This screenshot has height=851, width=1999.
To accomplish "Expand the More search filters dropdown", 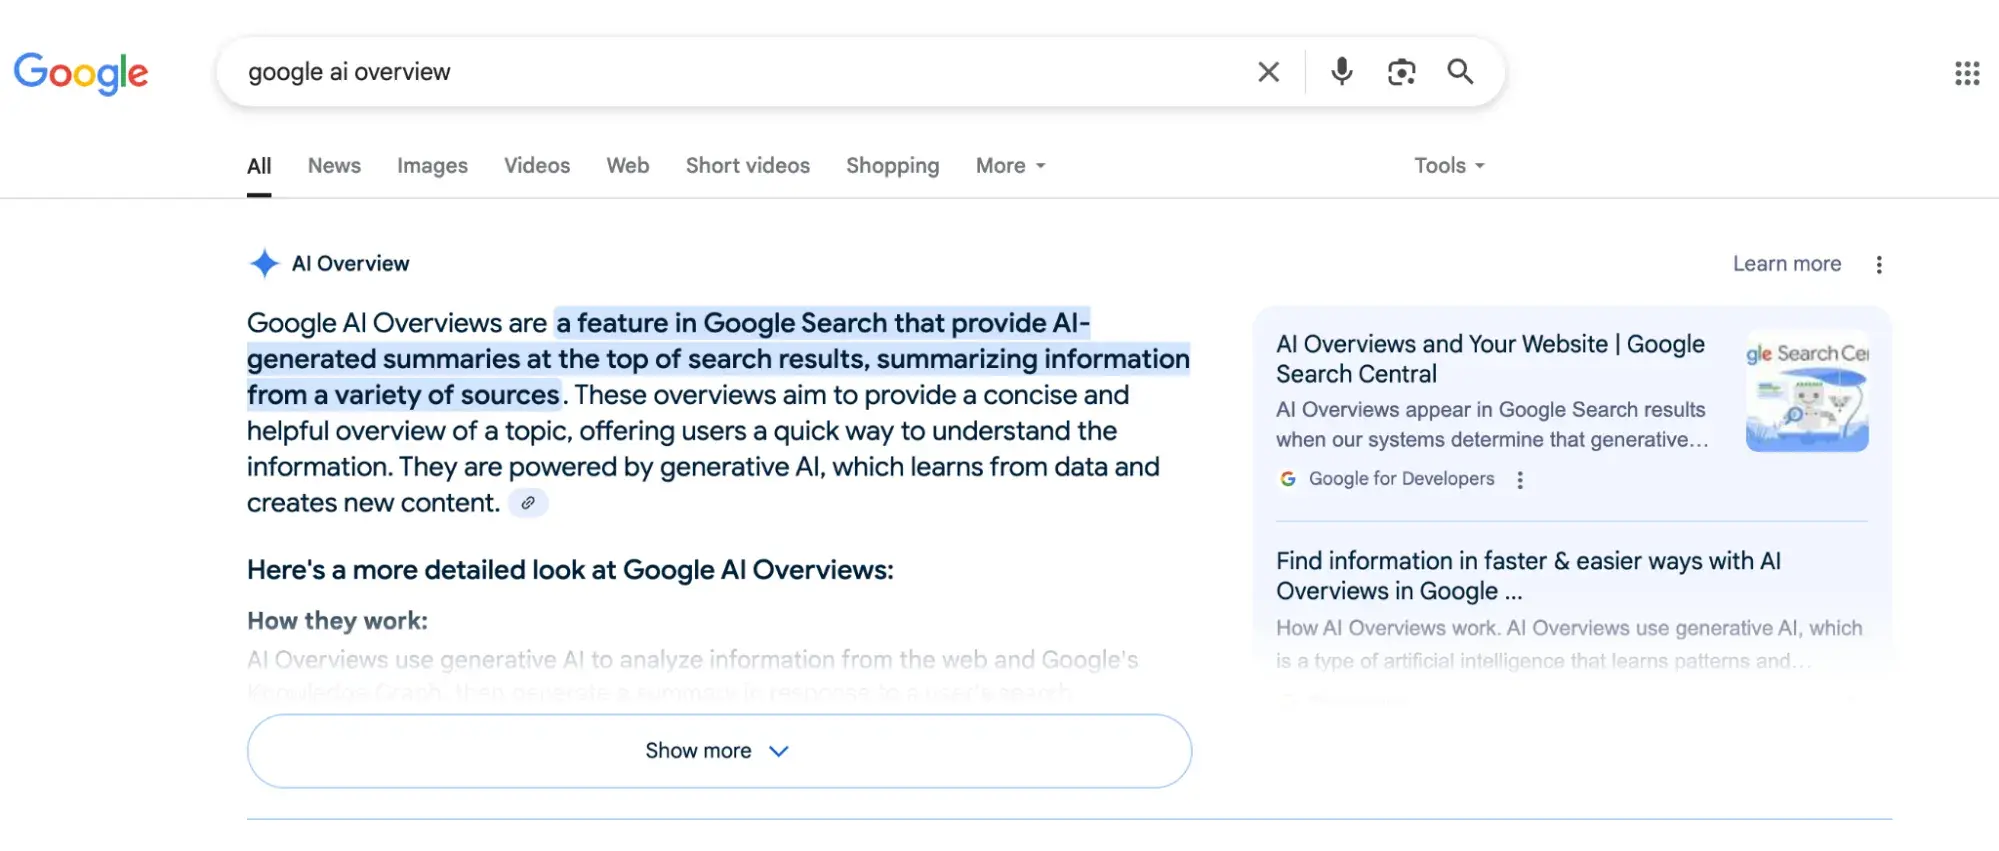I will pyautogui.click(x=1010, y=166).
